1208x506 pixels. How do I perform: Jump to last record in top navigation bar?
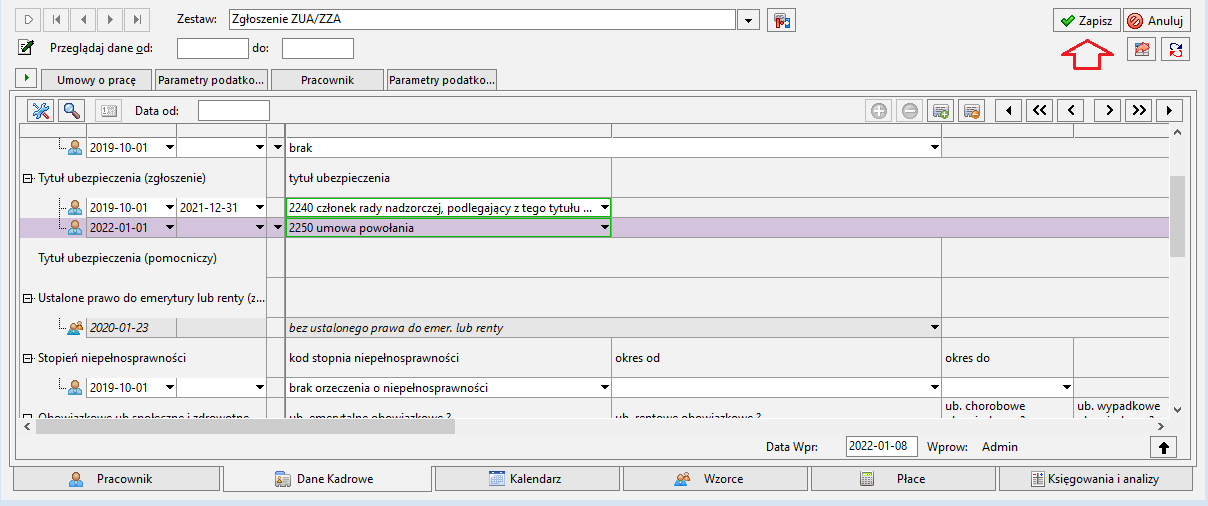pyautogui.click(x=137, y=19)
